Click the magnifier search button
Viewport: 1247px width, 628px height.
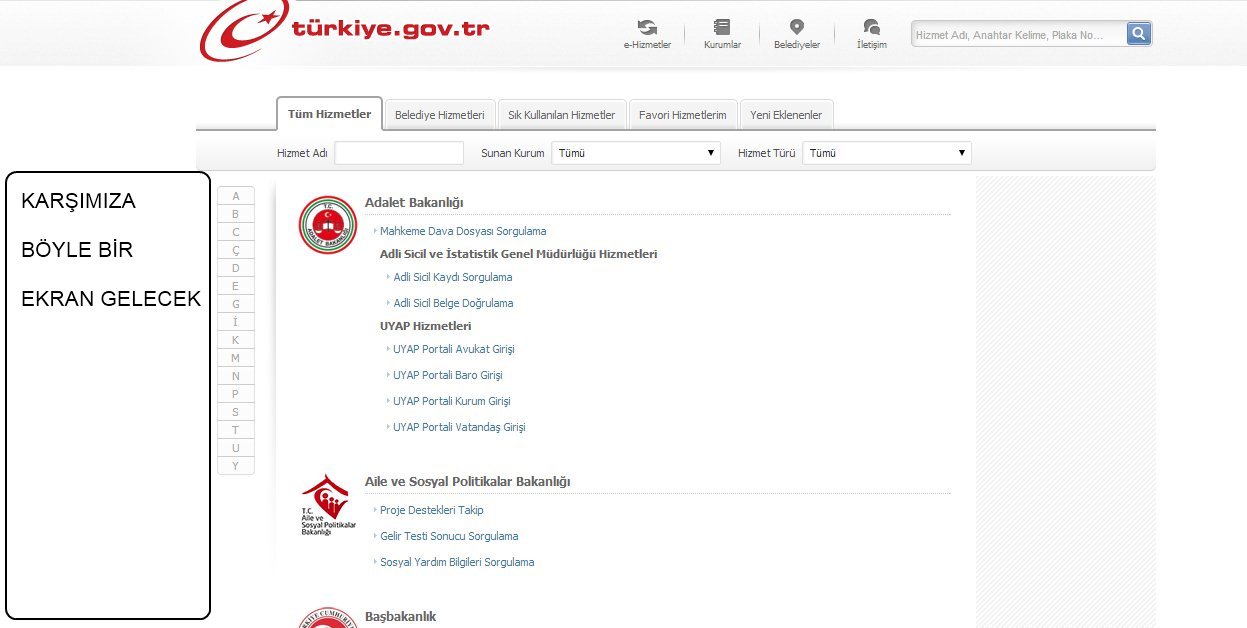point(1139,34)
